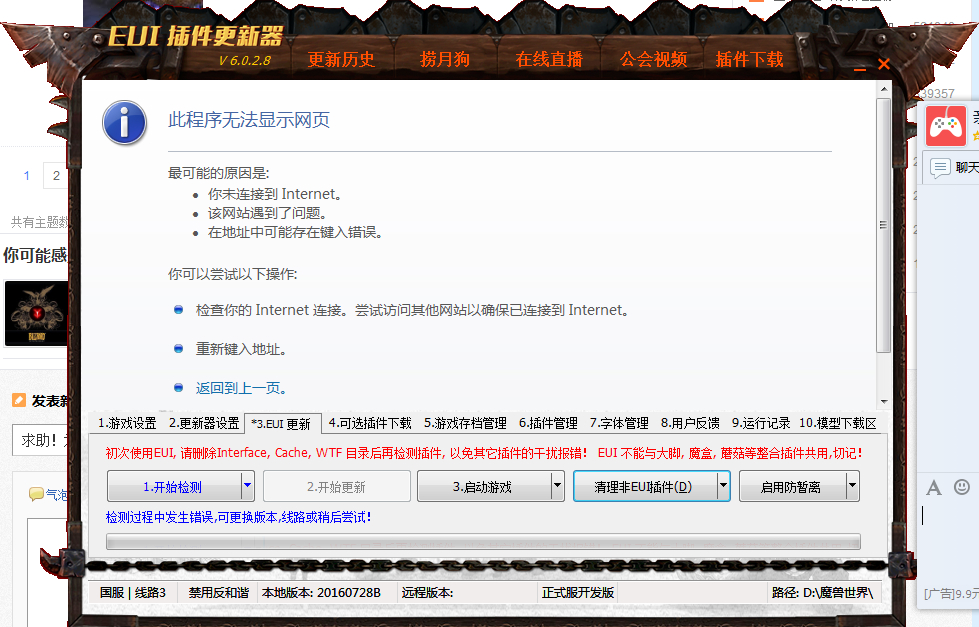This screenshot has width=979, height=627.
Task: Click the game thumbnail on the forum page behind
Action: point(36,313)
